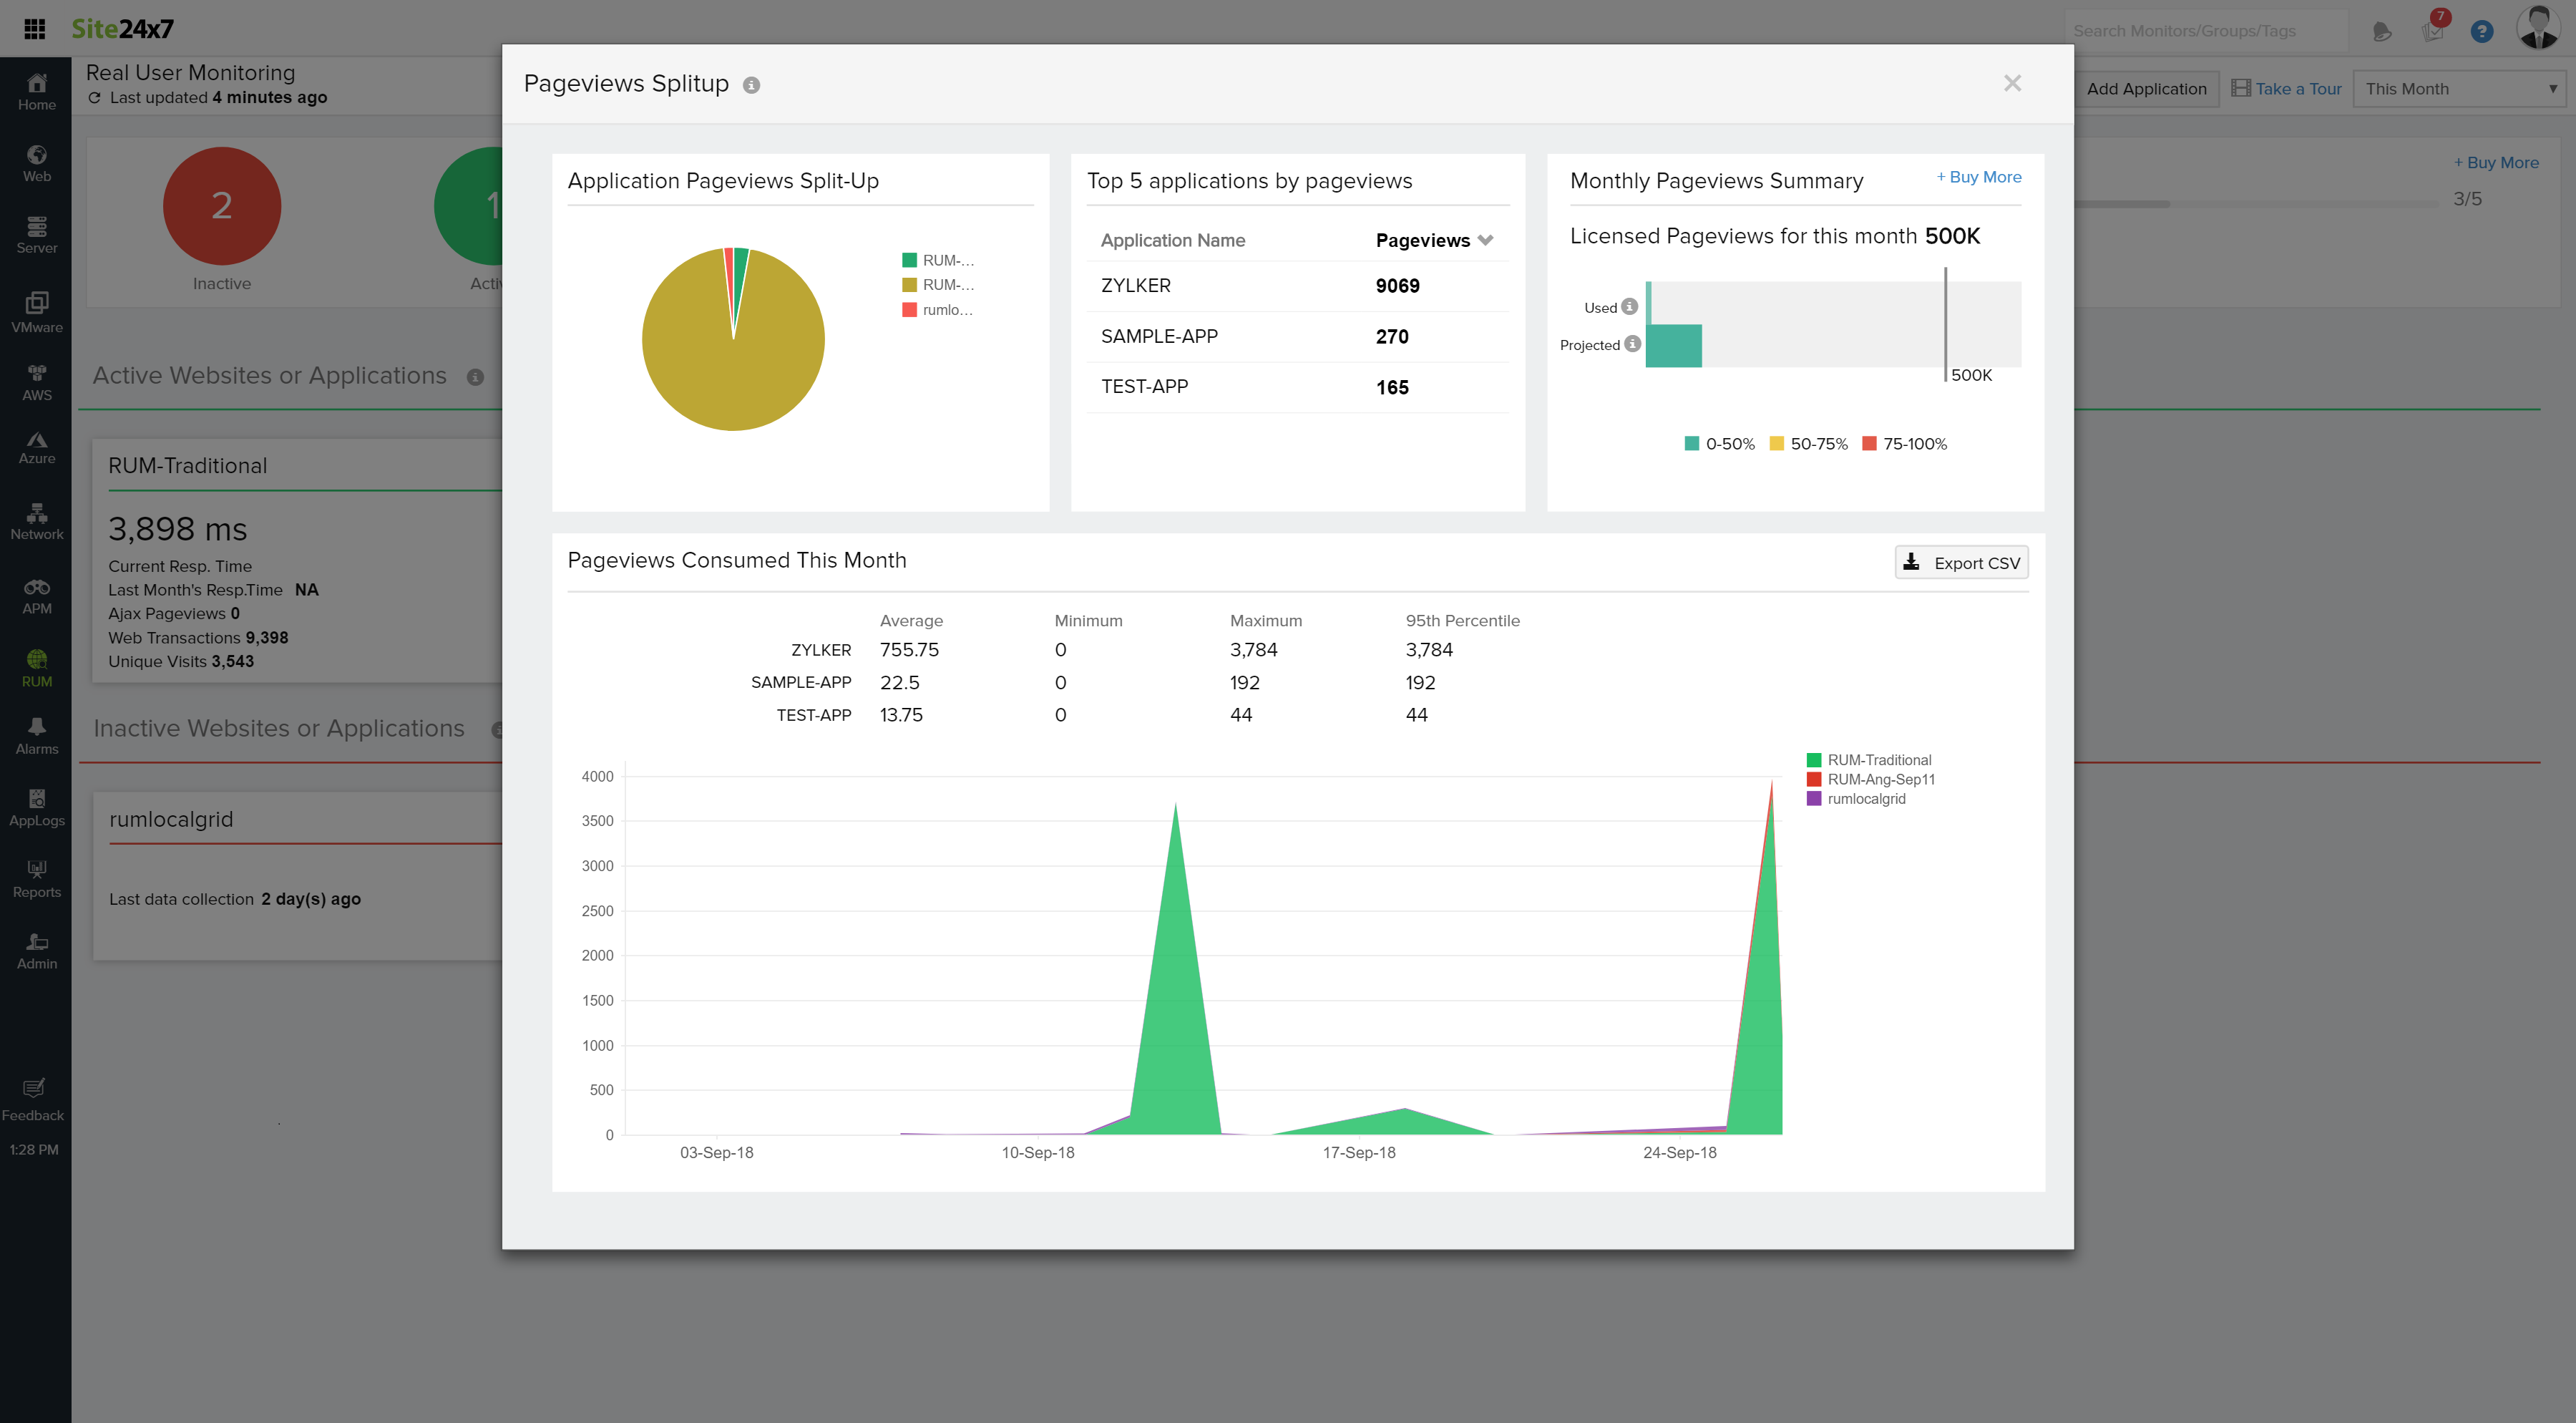Click the 0-50% legend color swatch
Image resolution: width=2576 pixels, height=1423 pixels.
[x=1691, y=443]
